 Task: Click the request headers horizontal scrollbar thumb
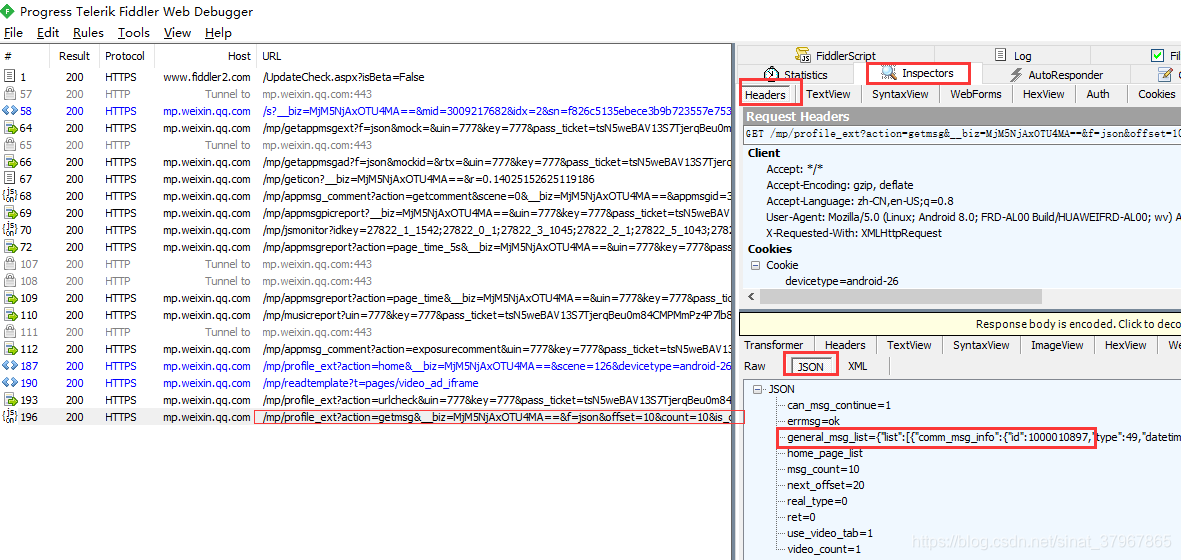point(901,297)
